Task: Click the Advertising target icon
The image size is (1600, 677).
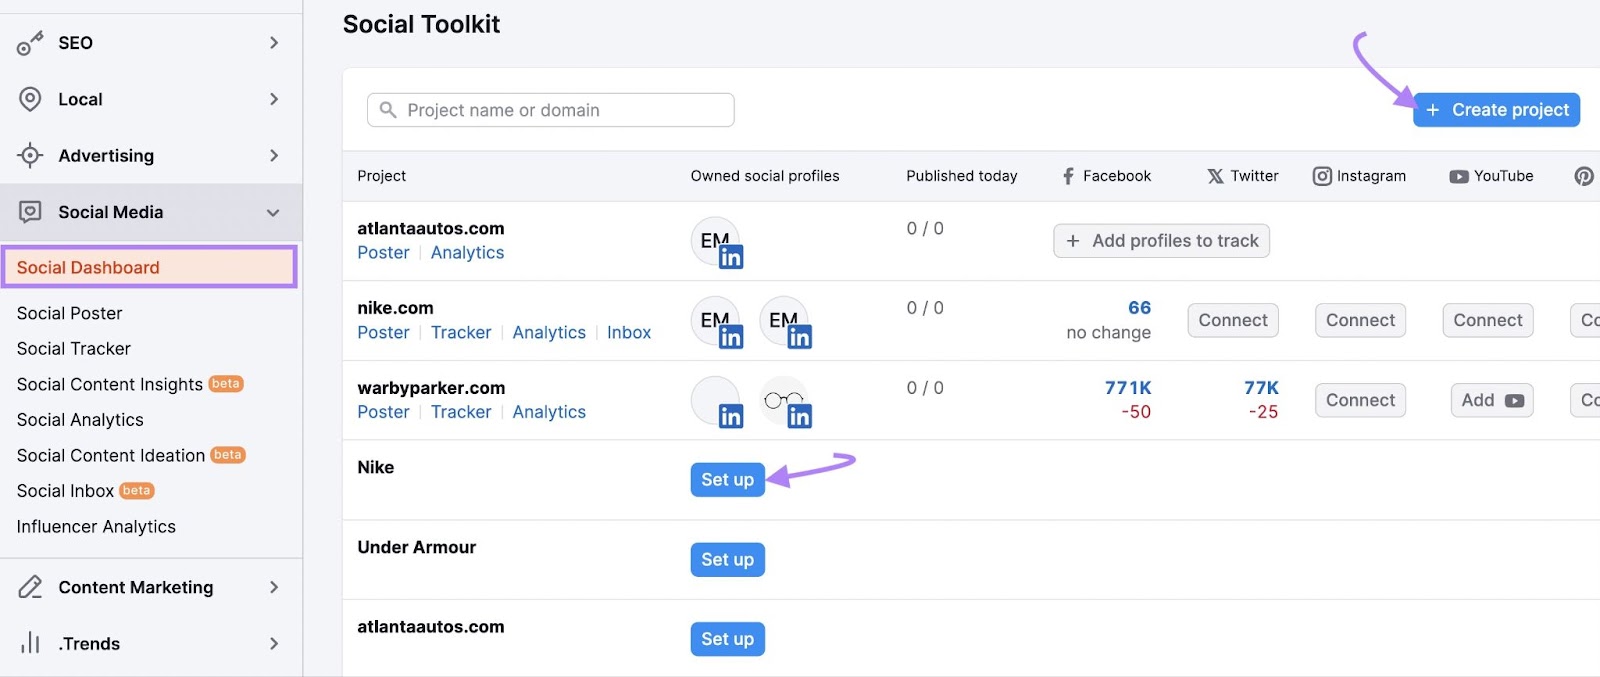Action: click(x=30, y=155)
